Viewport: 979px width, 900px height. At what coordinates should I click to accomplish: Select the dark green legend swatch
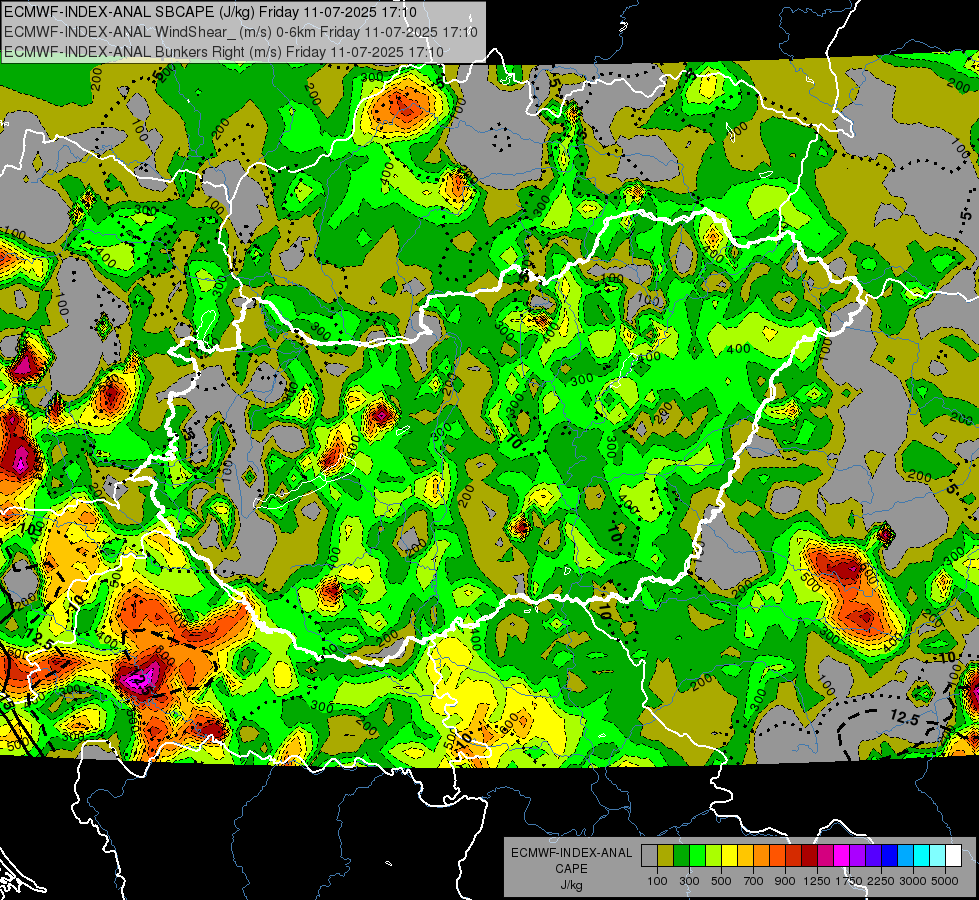click(681, 855)
